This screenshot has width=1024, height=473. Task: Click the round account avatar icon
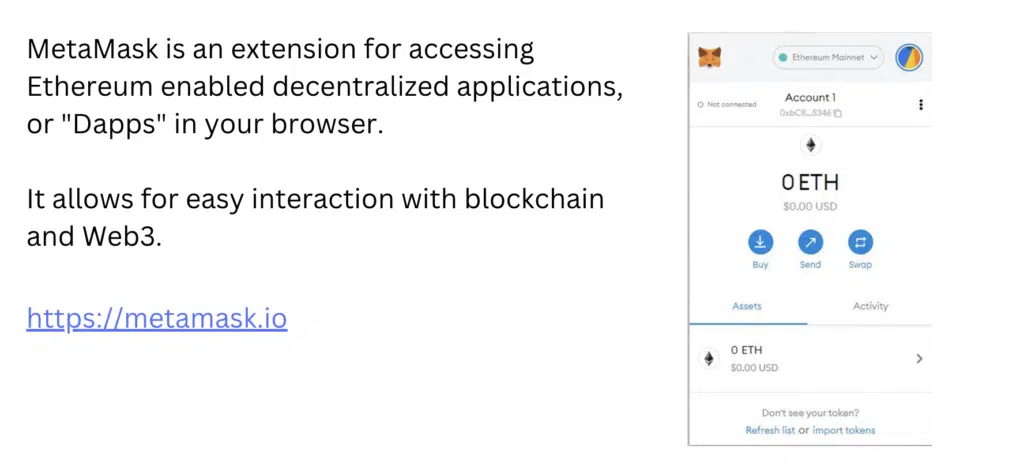[908, 58]
